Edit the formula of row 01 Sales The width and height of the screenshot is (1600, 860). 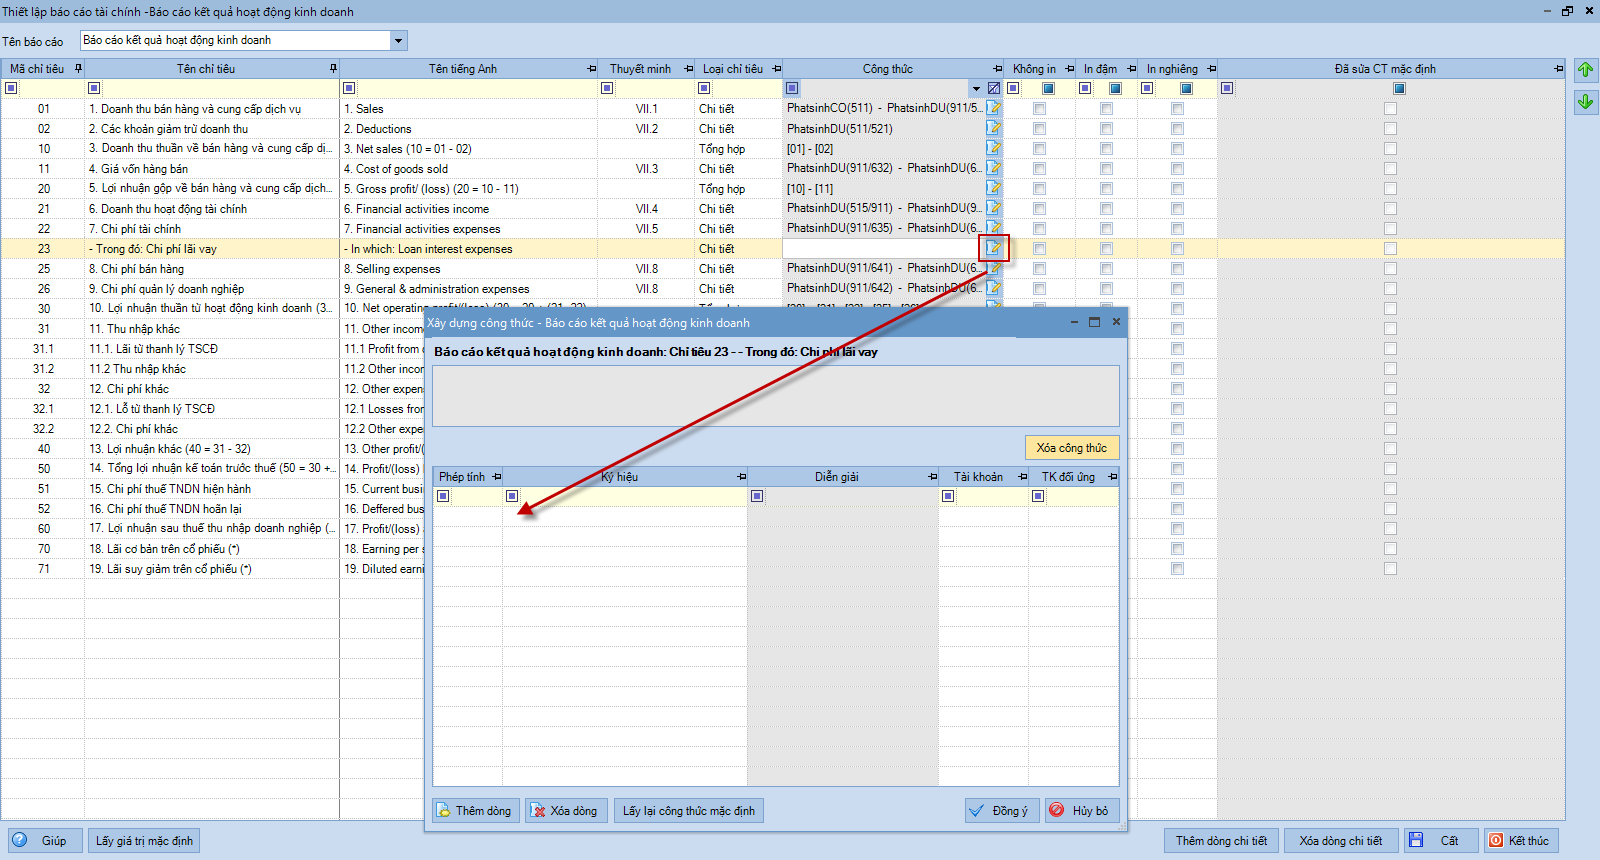click(994, 108)
